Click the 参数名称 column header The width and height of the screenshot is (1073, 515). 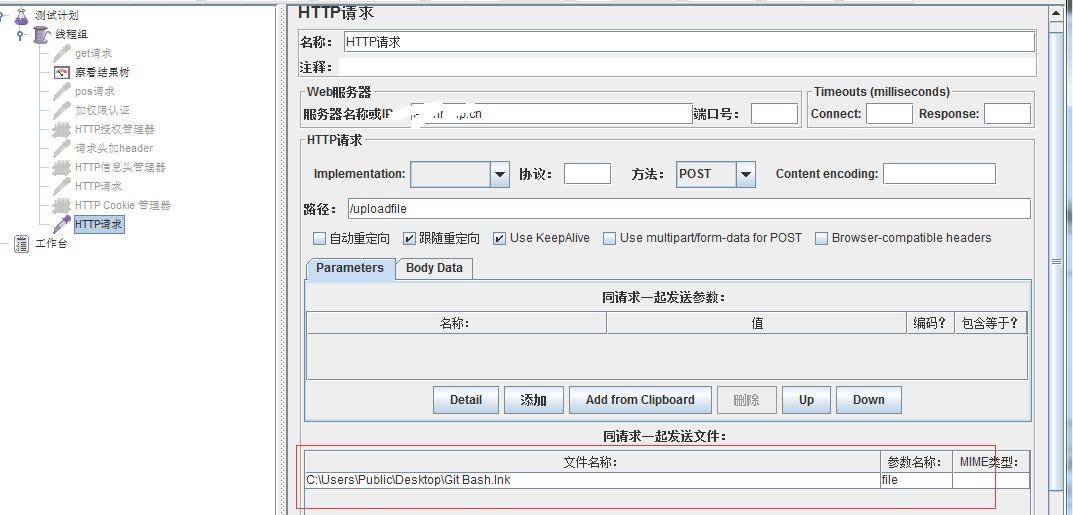click(916, 462)
